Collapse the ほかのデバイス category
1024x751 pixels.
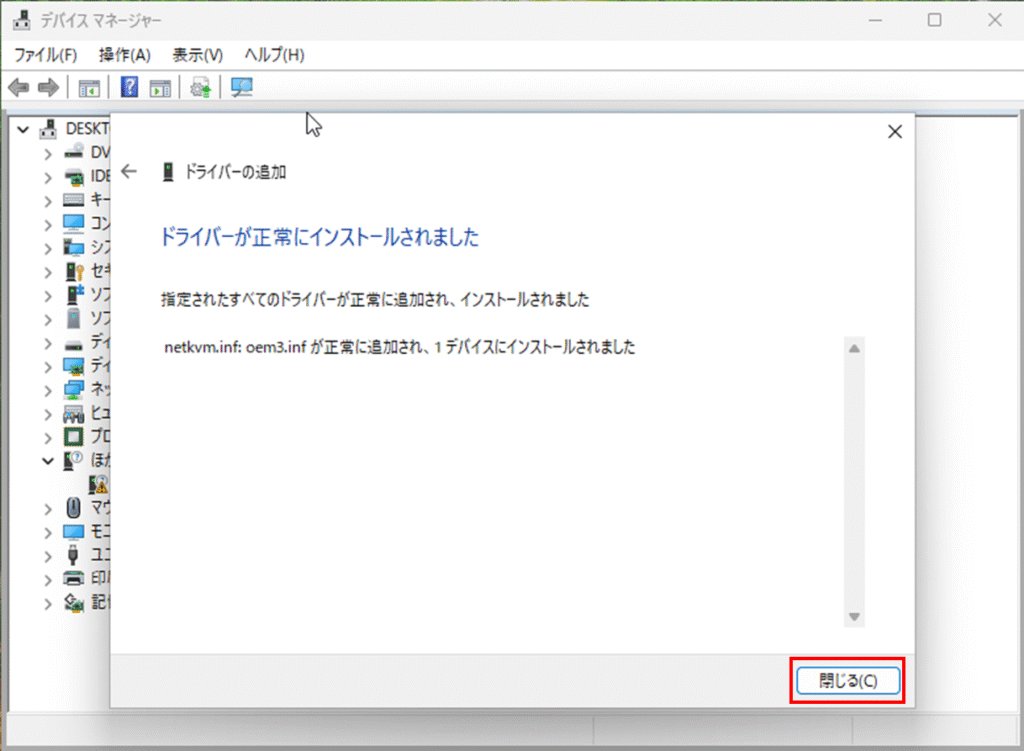click(47, 461)
